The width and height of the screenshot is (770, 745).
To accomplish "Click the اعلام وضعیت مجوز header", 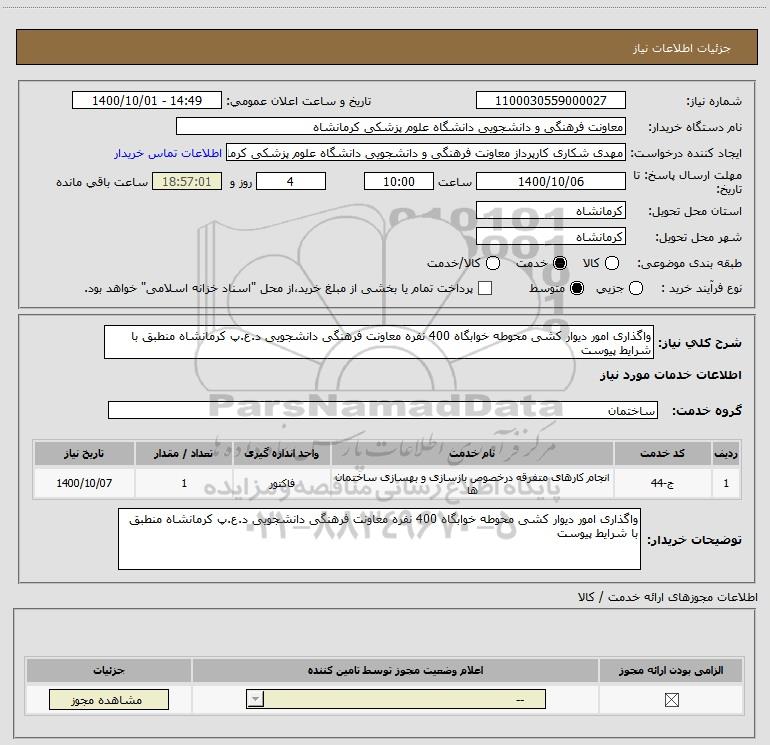I will [395, 670].
